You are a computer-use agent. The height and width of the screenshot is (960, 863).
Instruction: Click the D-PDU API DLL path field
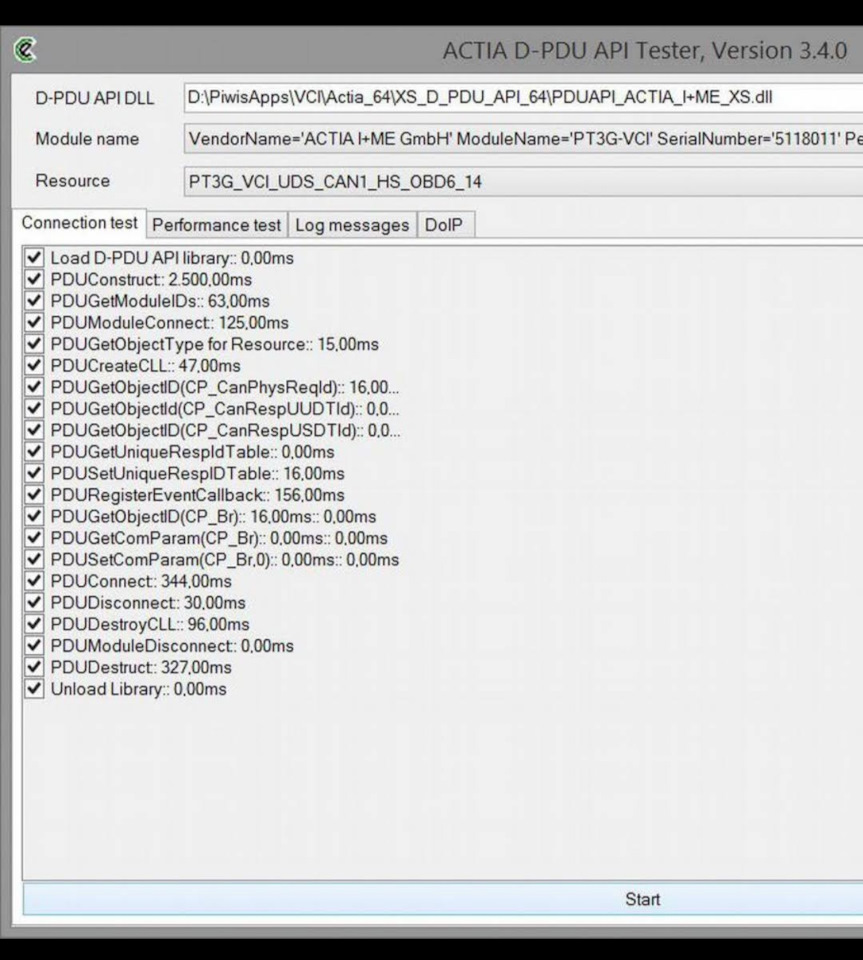coord(520,97)
